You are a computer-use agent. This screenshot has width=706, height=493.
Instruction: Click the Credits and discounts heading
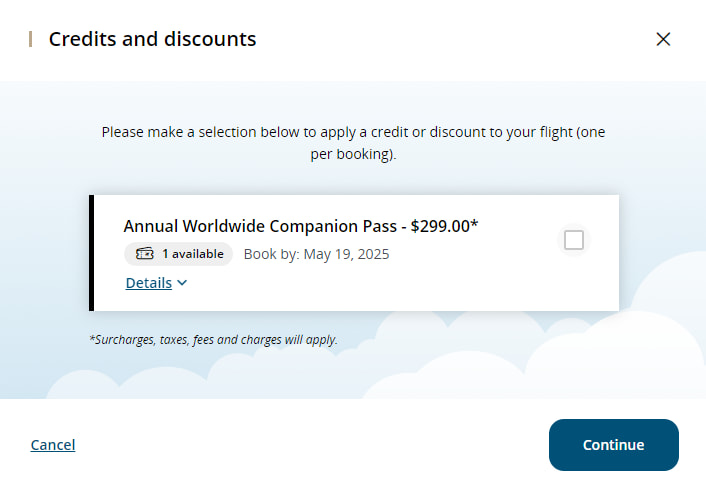tap(152, 39)
